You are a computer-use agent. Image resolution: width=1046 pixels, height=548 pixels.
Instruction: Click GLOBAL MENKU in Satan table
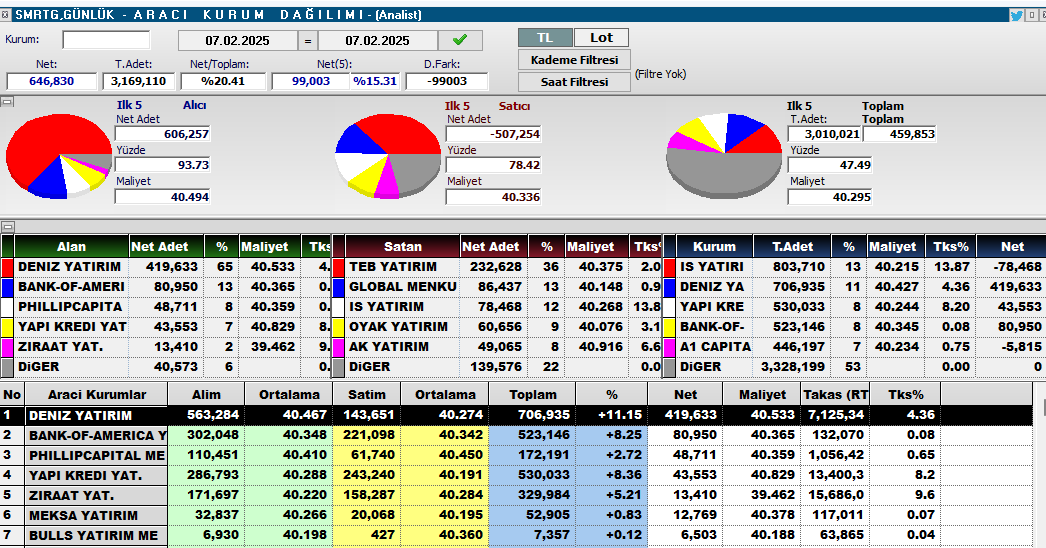click(403, 286)
